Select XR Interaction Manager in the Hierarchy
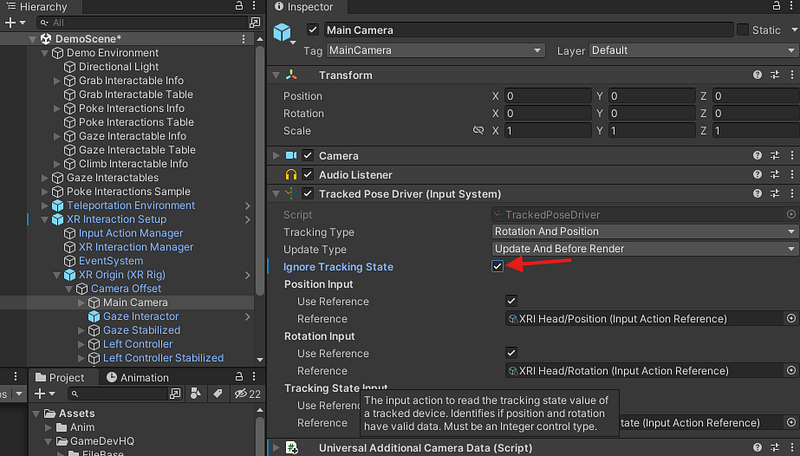Image resolution: width=800 pixels, height=456 pixels. 136,247
